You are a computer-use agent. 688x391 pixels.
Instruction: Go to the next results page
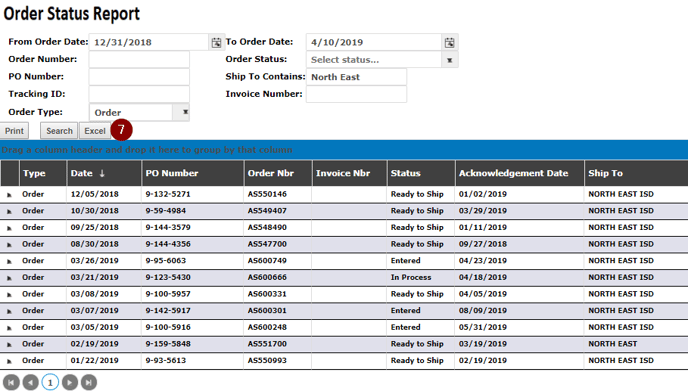70,382
